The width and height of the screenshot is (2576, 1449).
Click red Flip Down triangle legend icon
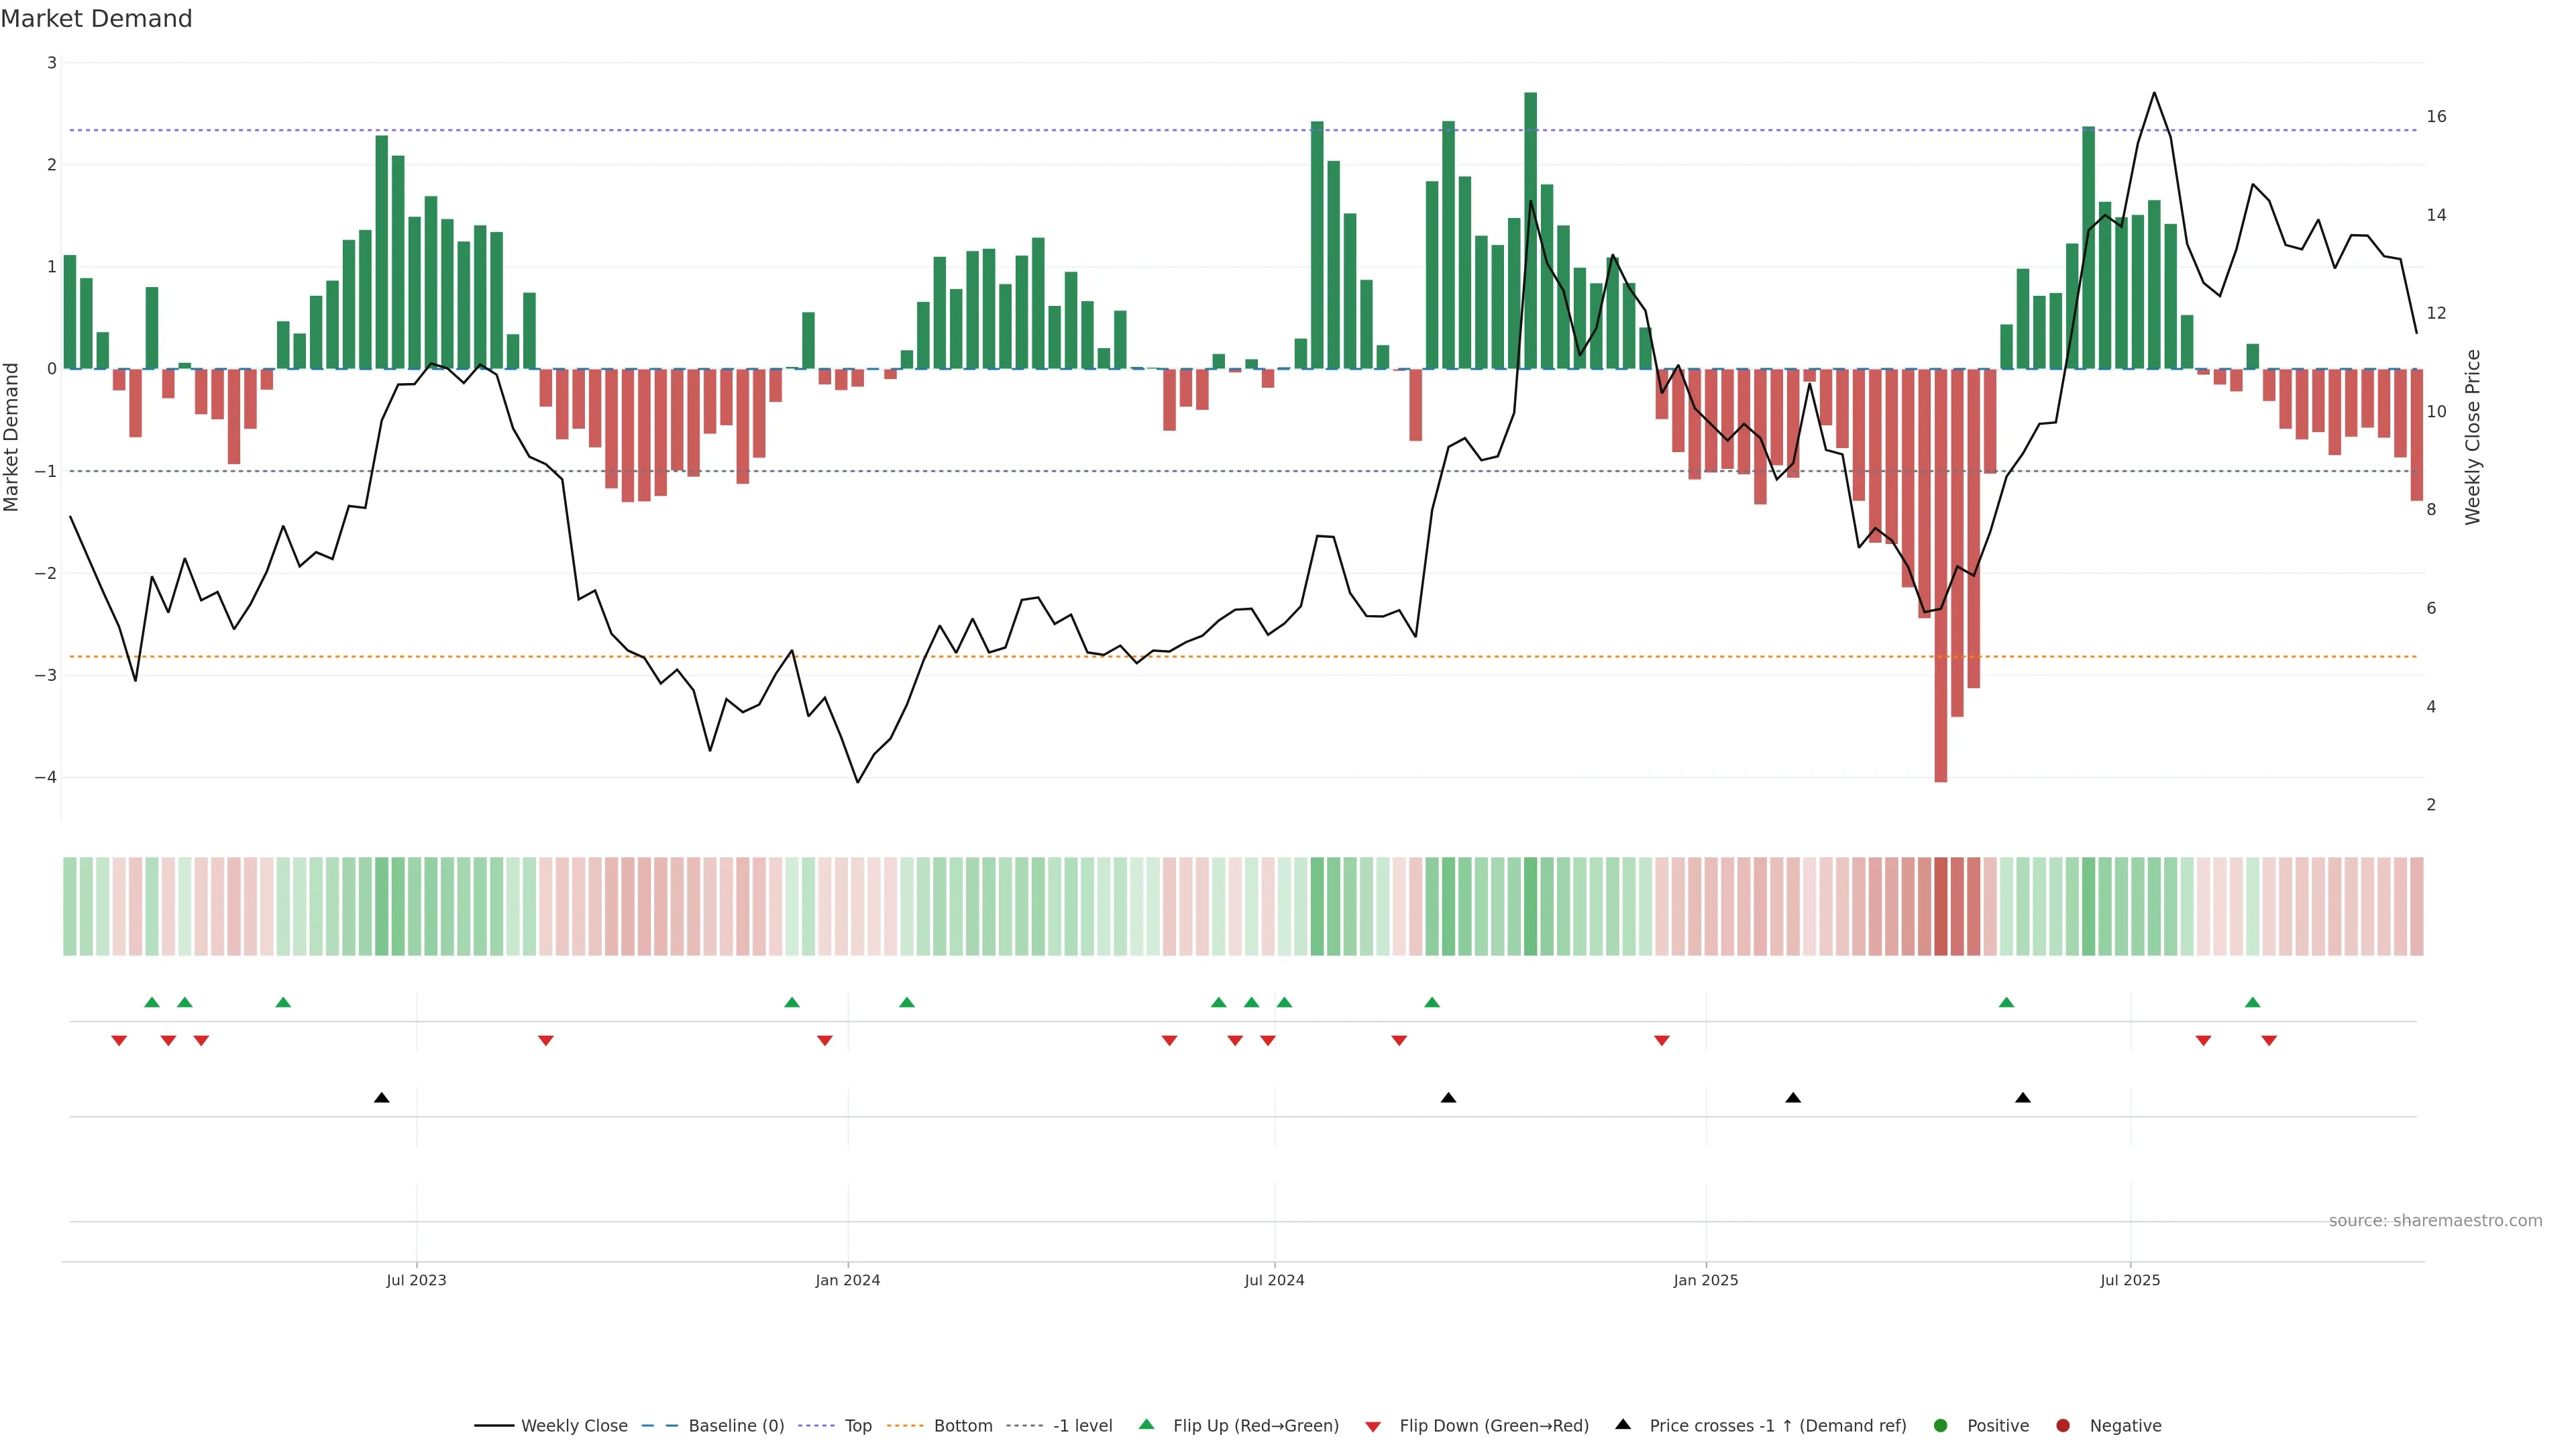1373,1427
